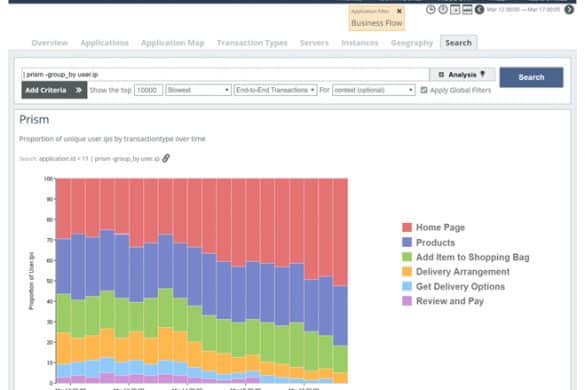585x390 pixels.
Task: Switch to the Application Map tab
Action: (173, 43)
